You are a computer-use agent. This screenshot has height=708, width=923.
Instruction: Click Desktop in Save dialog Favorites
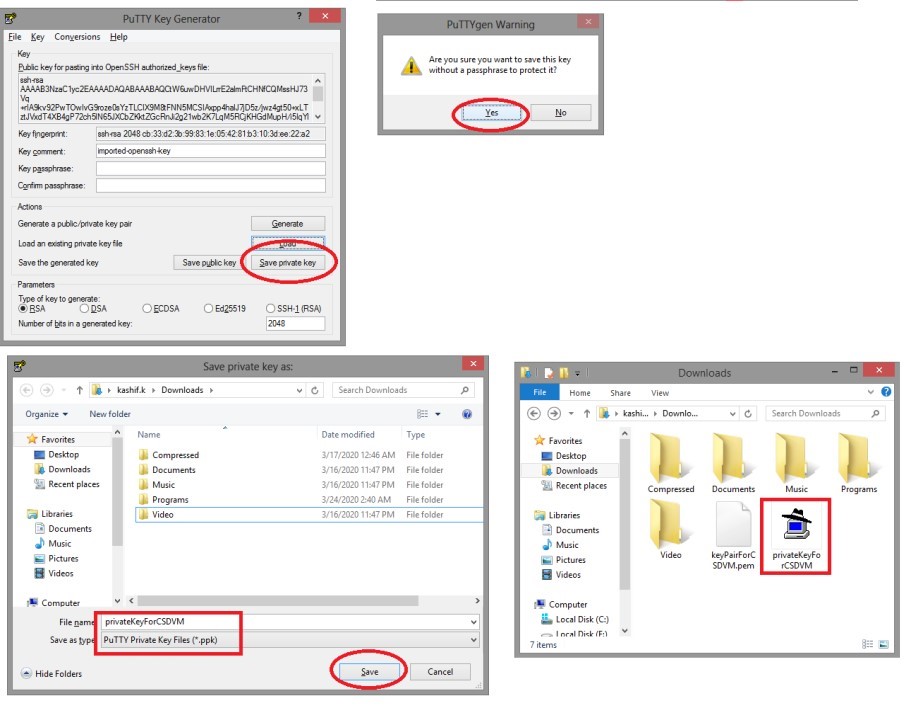63,454
